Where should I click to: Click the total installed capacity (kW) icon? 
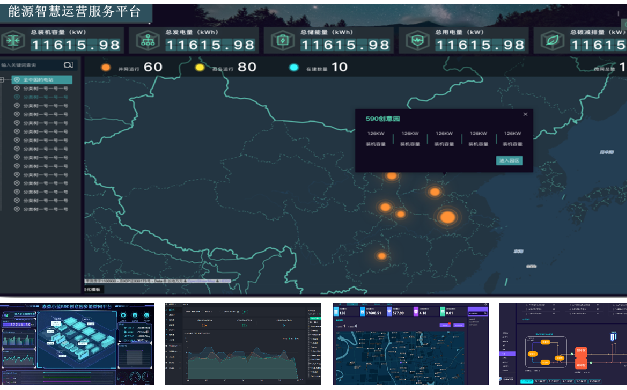(13, 41)
